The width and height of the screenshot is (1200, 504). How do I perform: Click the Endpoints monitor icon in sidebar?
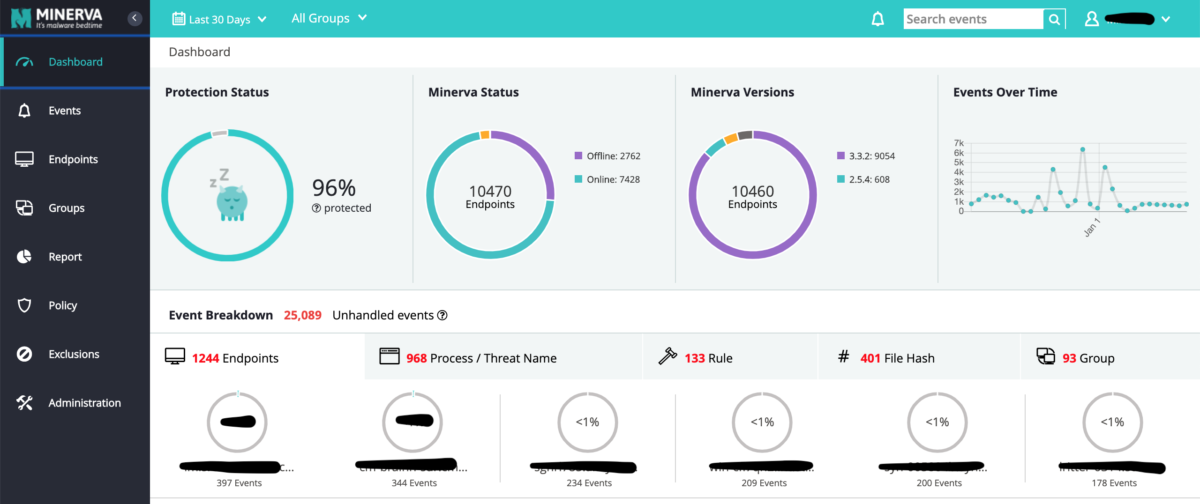point(26,159)
